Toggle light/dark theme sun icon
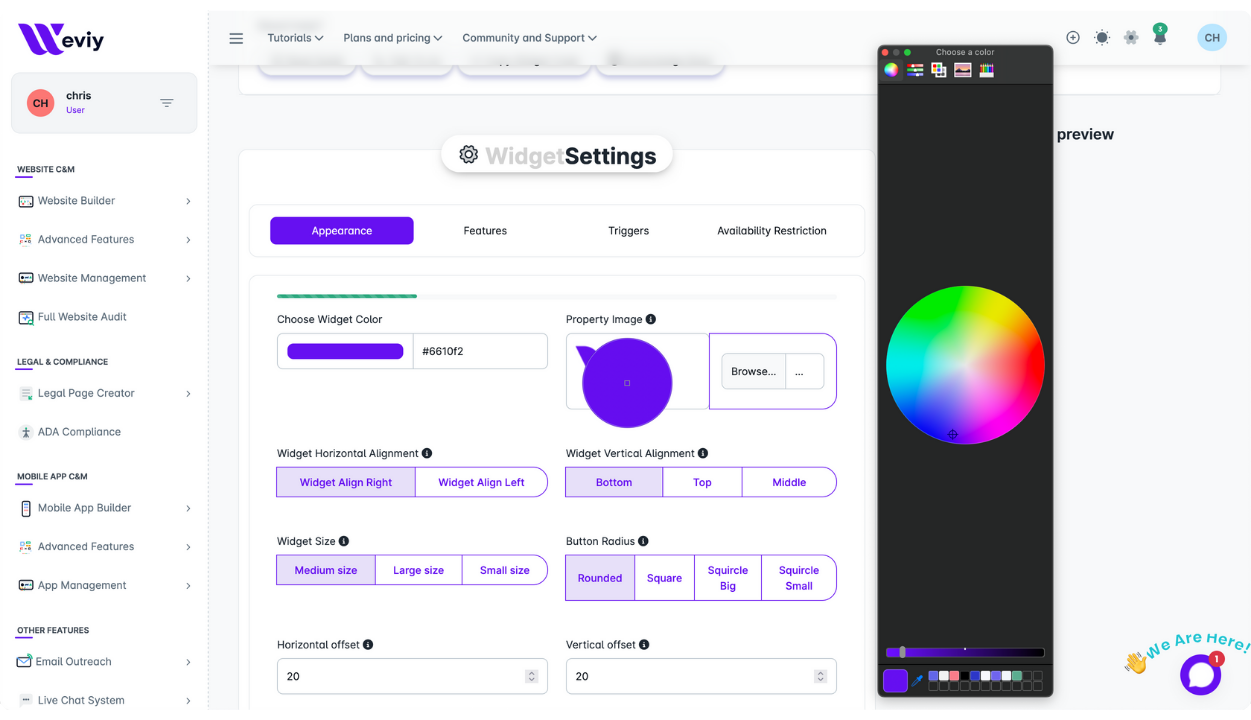 click(x=1102, y=38)
